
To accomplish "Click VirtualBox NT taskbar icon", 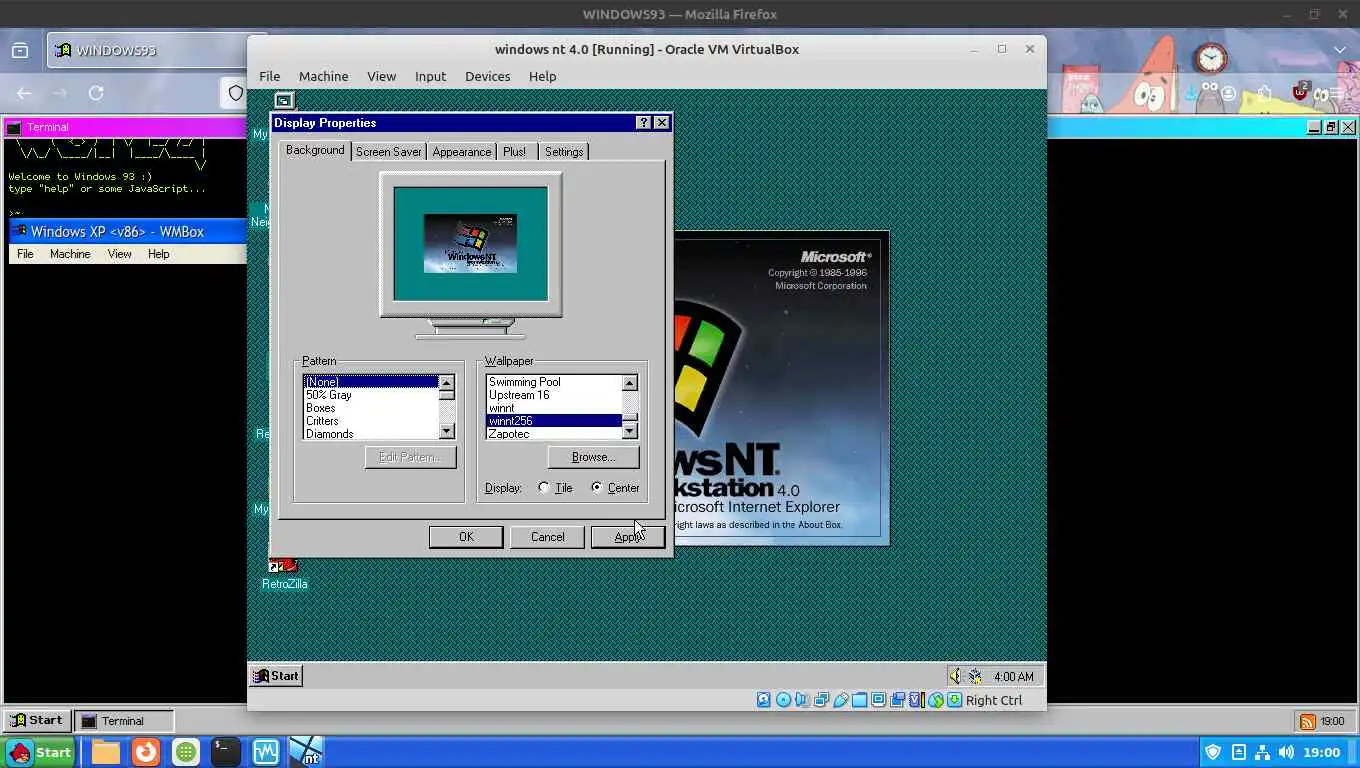I will pyautogui.click(x=306, y=752).
